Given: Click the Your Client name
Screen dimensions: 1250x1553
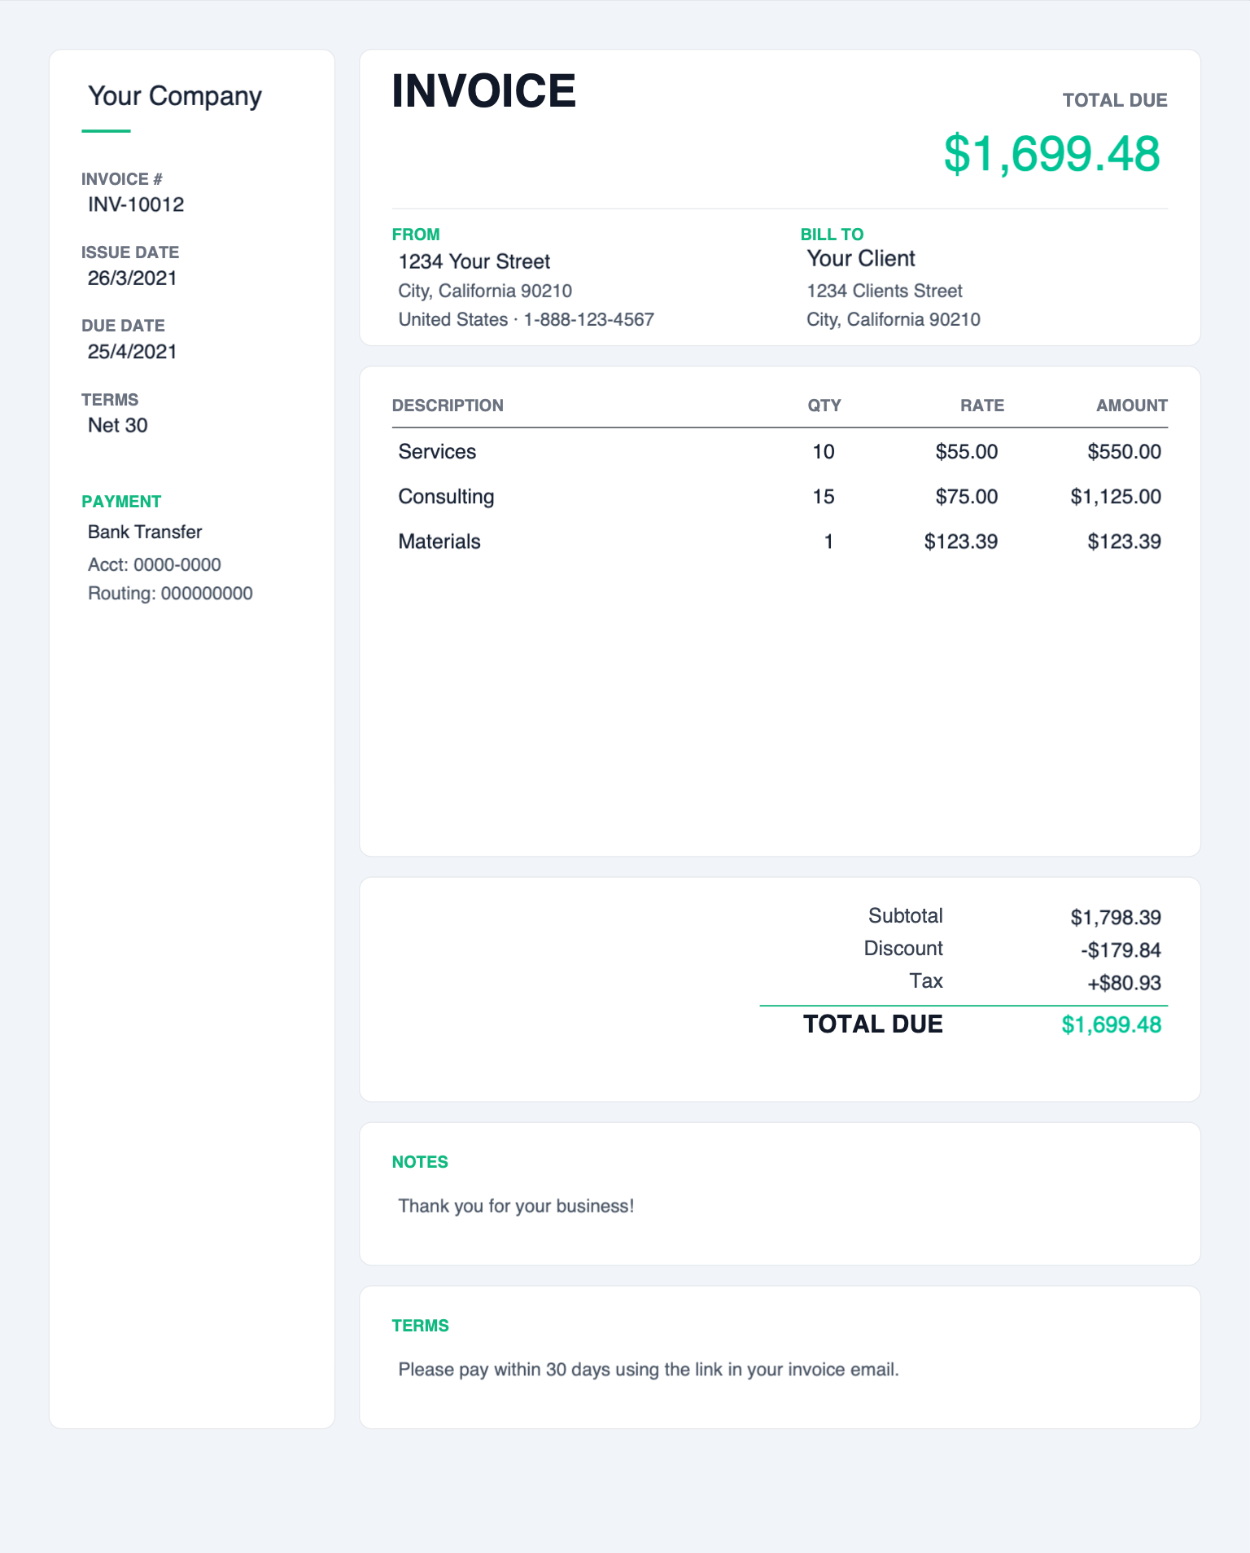Looking at the screenshot, I should coord(861,258).
